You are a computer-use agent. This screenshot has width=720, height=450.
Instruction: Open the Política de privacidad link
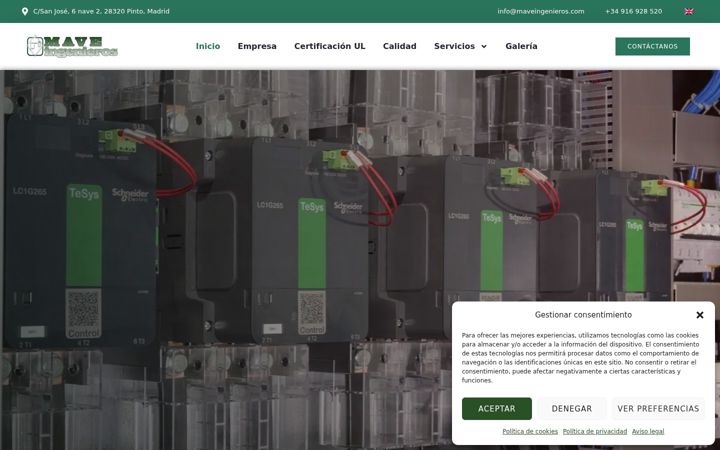click(595, 432)
